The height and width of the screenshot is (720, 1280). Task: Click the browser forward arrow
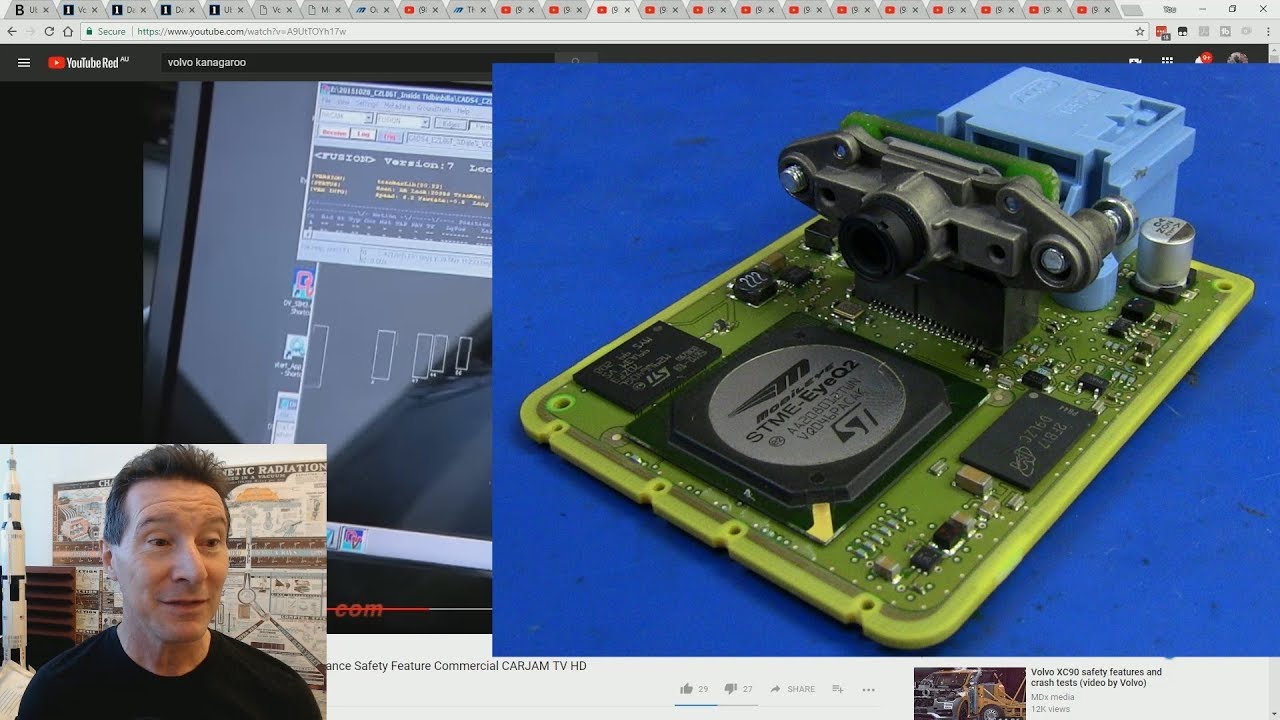pyautogui.click(x=30, y=31)
